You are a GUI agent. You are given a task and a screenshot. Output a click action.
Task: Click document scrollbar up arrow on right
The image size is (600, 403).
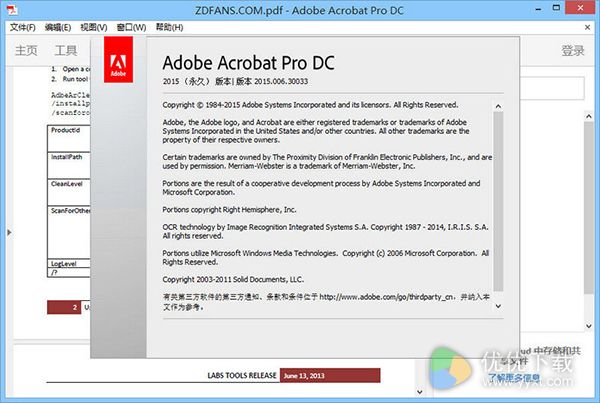pyautogui.click(x=589, y=116)
